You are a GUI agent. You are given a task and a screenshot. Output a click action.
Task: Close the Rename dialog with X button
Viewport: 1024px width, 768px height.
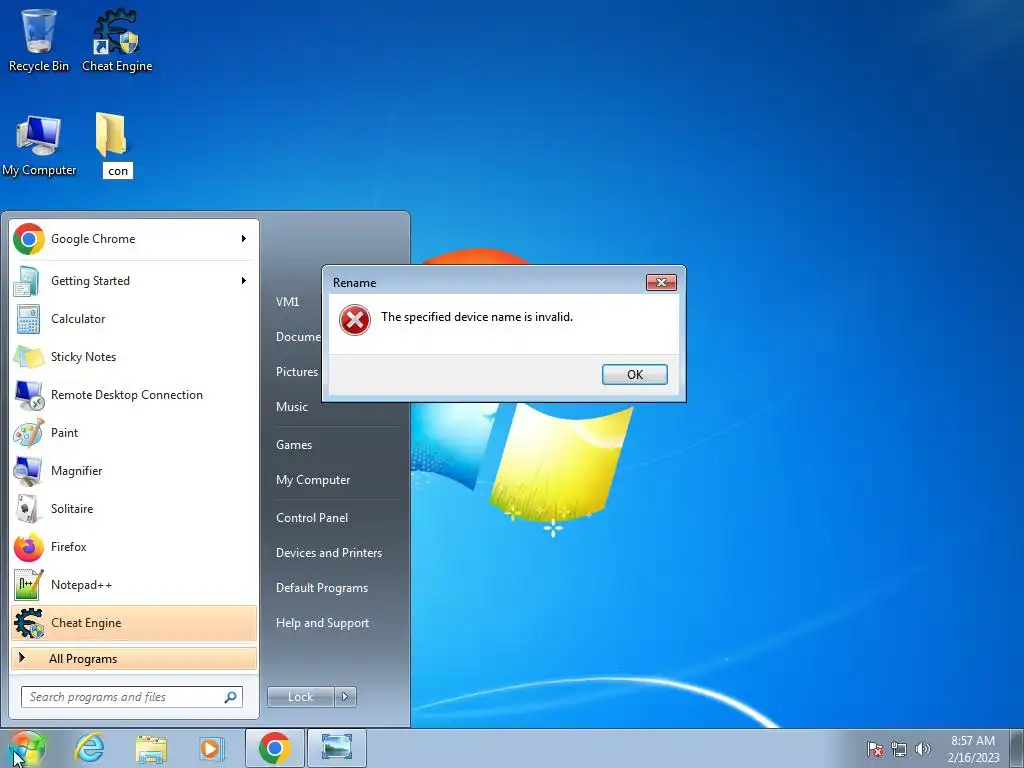pos(661,282)
